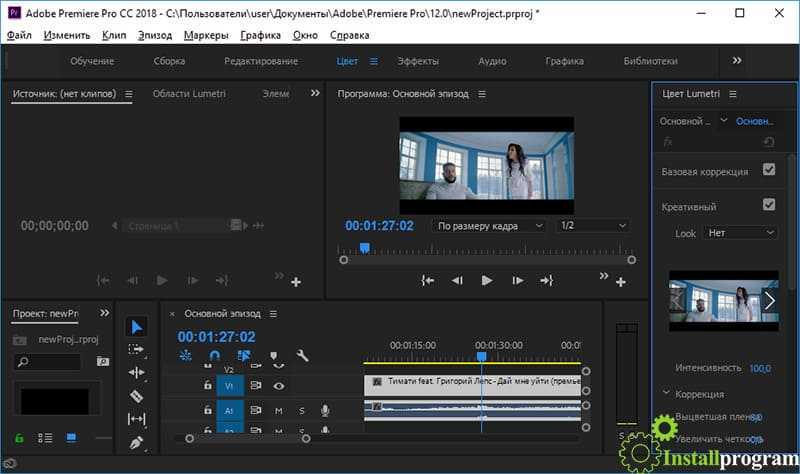Play the Source monitor clip
Image resolution: width=800 pixels, height=474 pixels.
coord(162,281)
